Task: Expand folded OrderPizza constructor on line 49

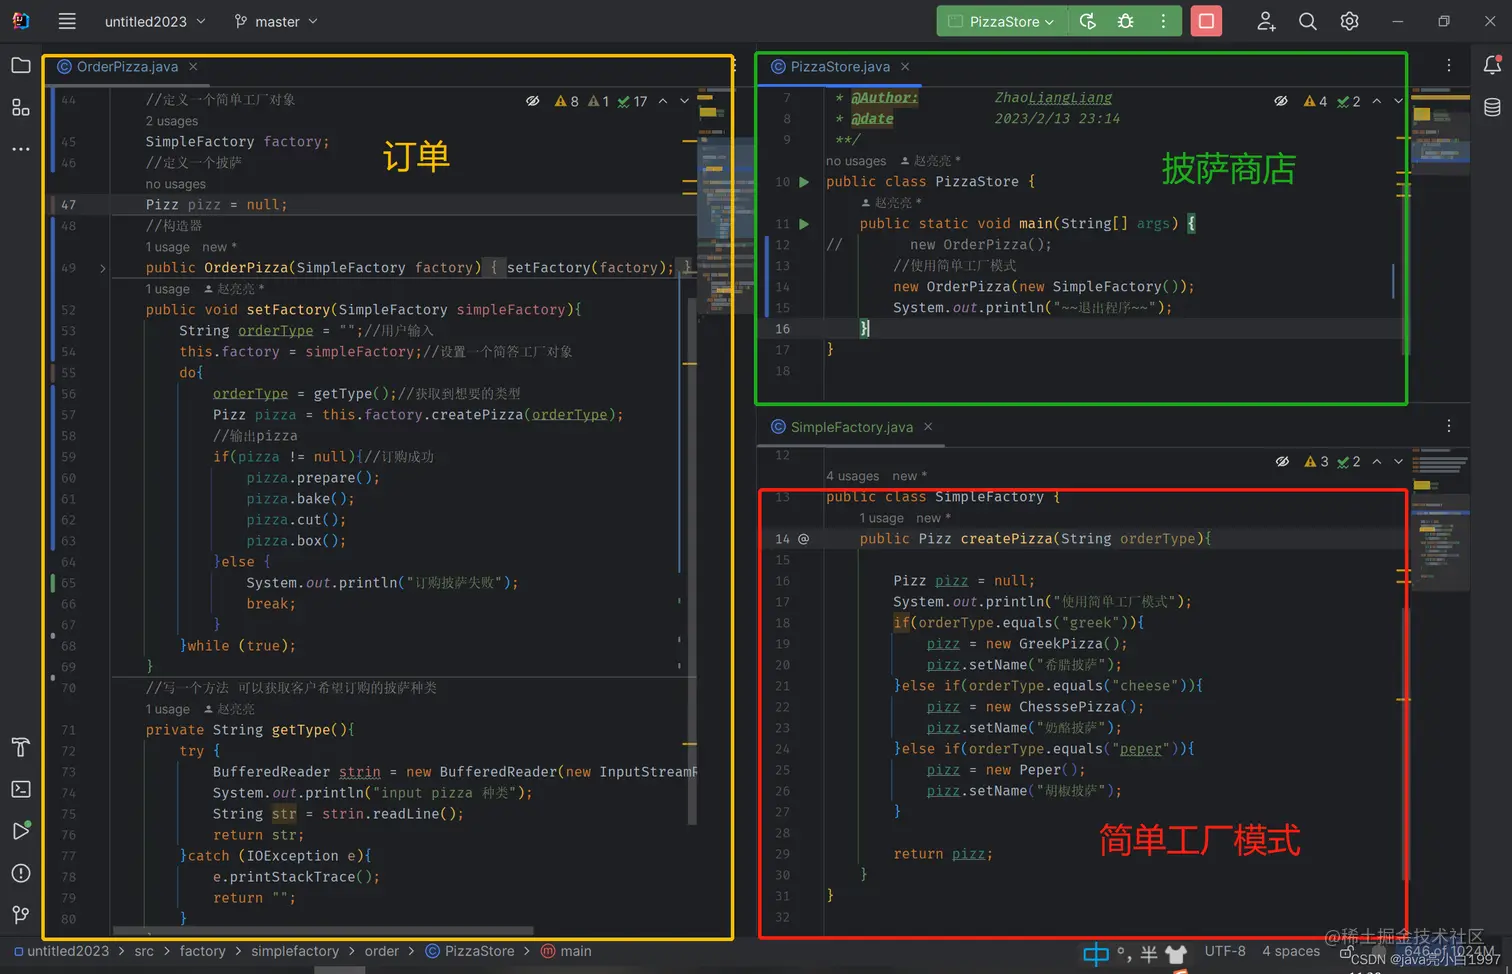Action: 103,268
